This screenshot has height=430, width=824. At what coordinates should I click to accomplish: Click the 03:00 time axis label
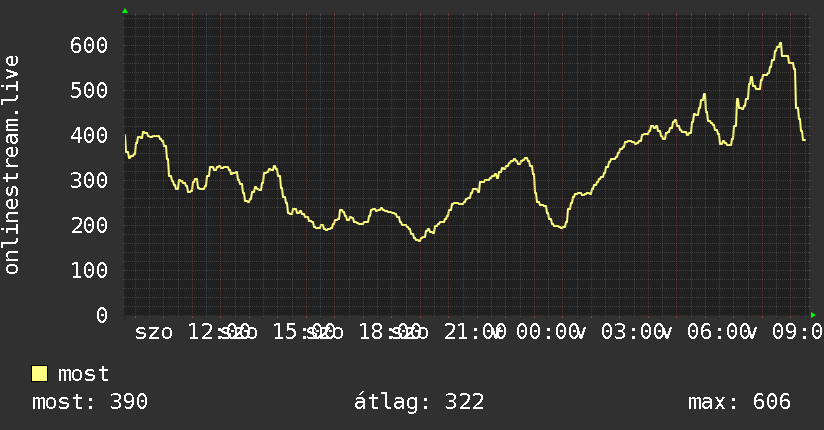click(632, 332)
